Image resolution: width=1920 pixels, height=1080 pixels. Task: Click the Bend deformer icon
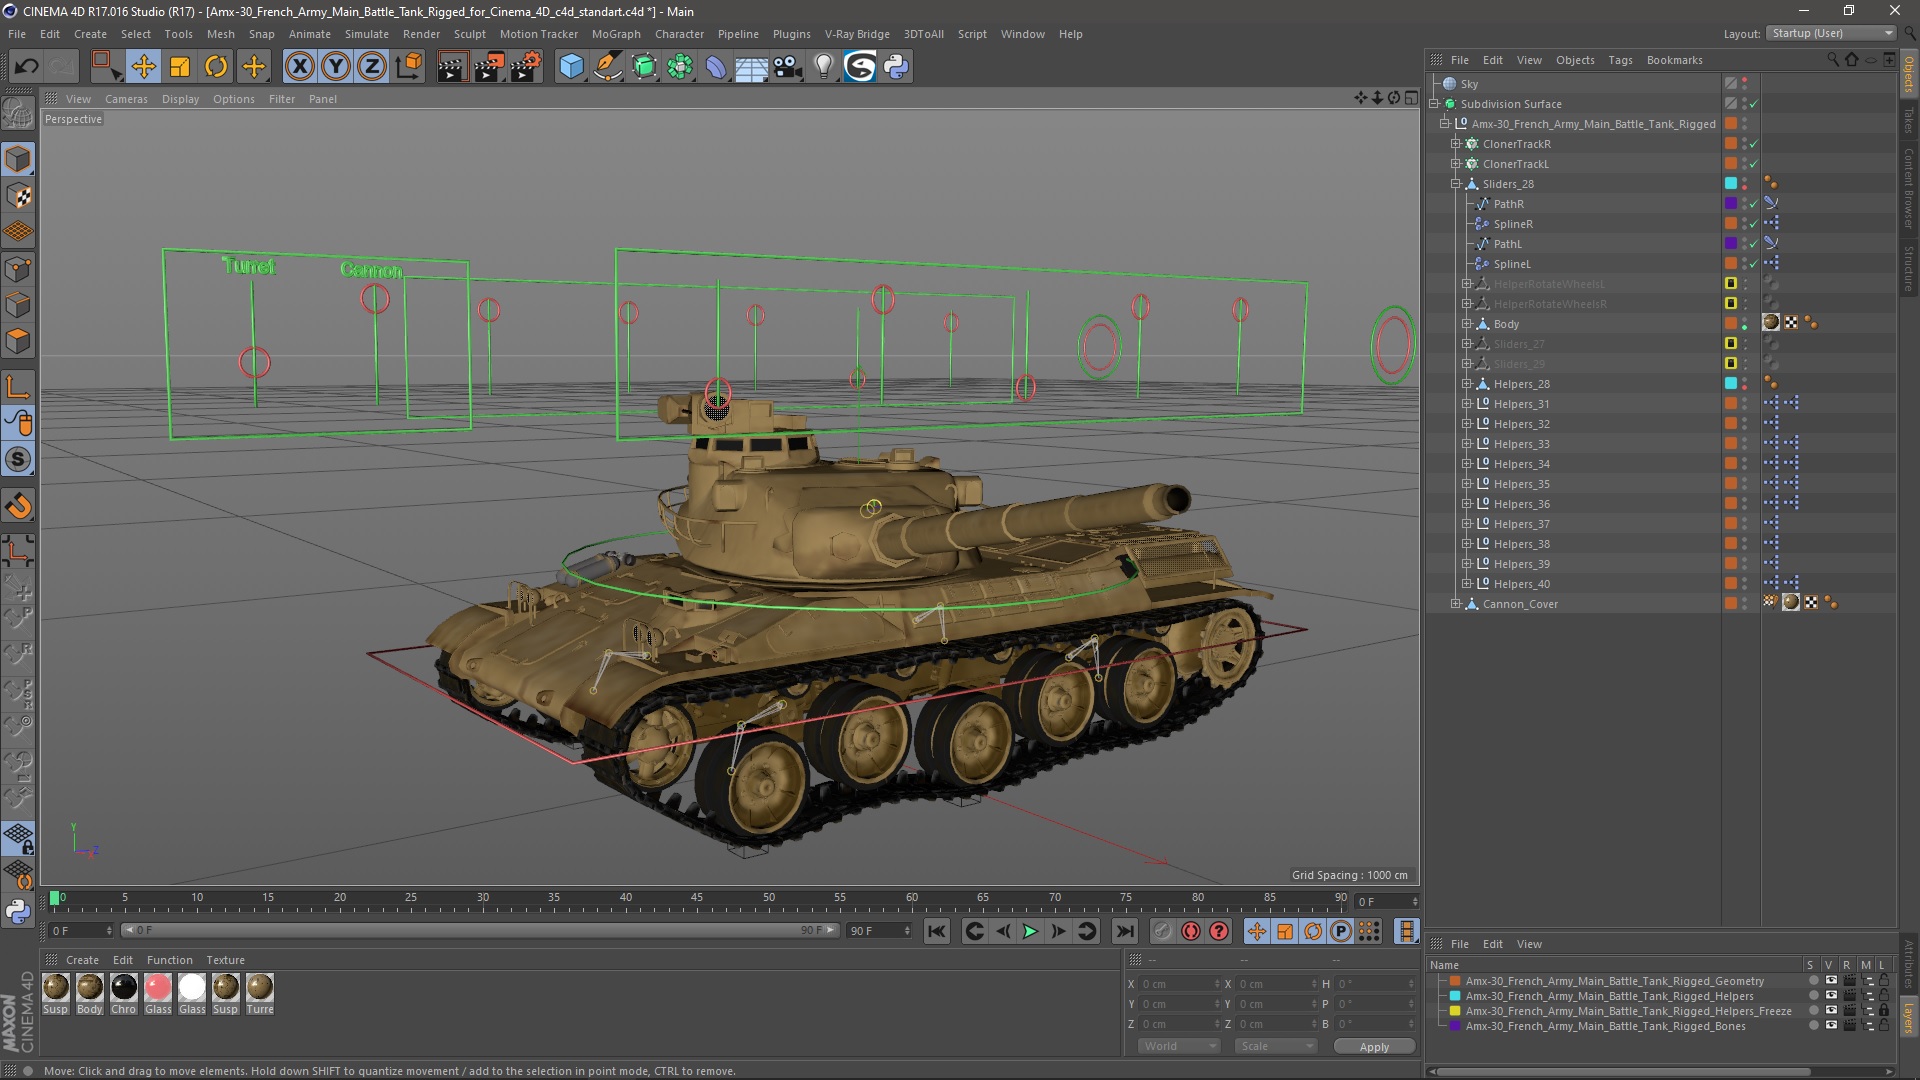(716, 67)
